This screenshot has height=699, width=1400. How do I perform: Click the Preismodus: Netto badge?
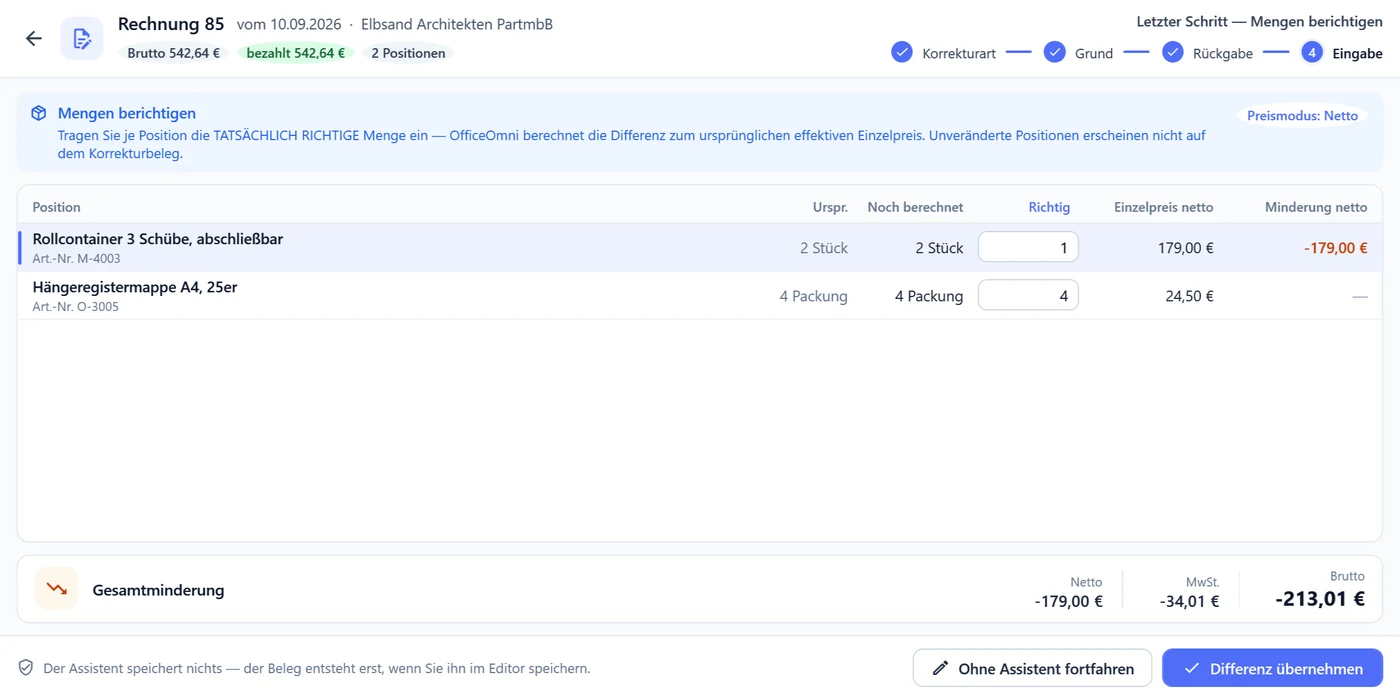coord(1302,116)
